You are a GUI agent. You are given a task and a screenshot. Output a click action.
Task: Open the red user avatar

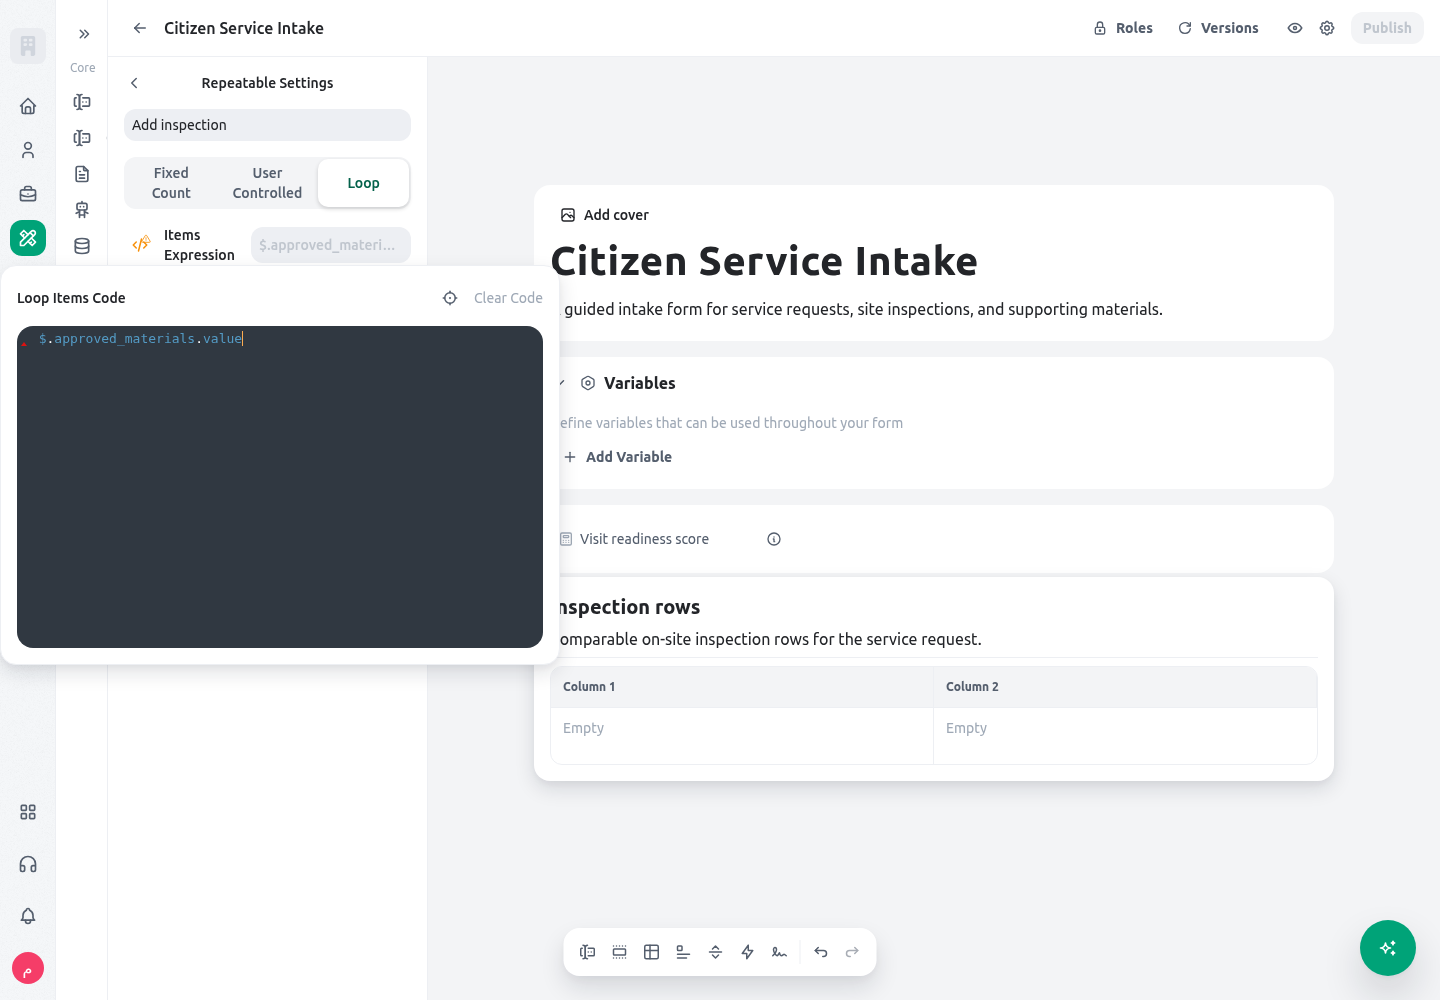click(x=28, y=968)
